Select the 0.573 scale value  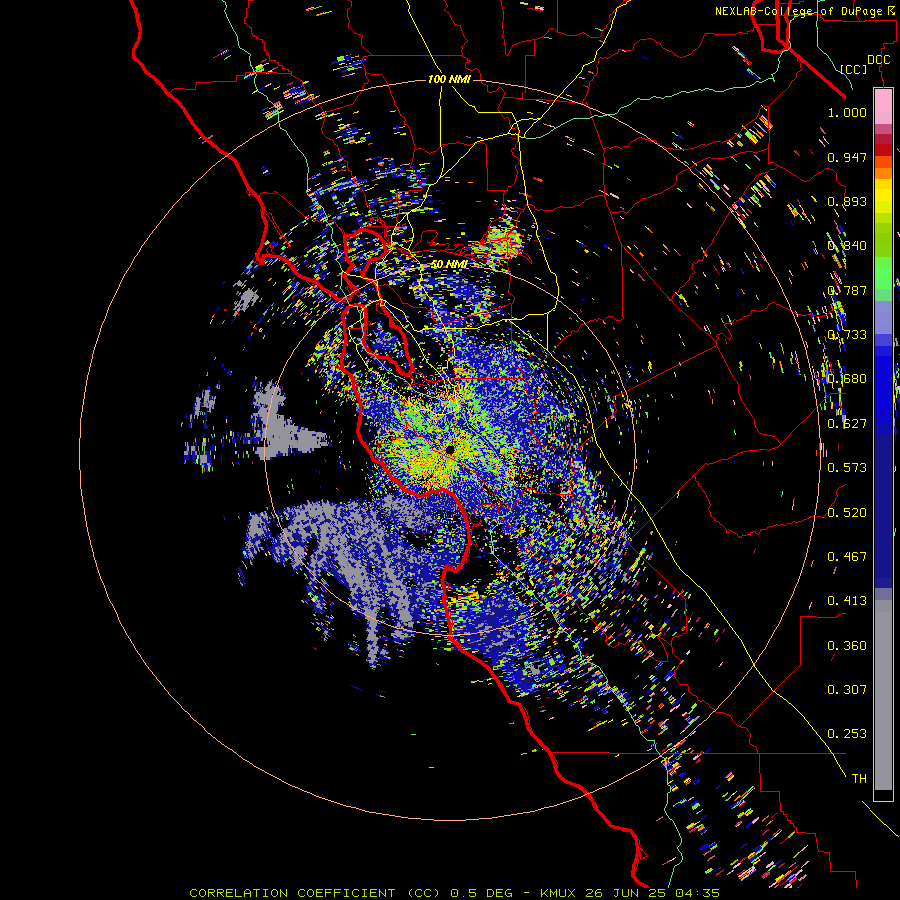tap(847, 468)
